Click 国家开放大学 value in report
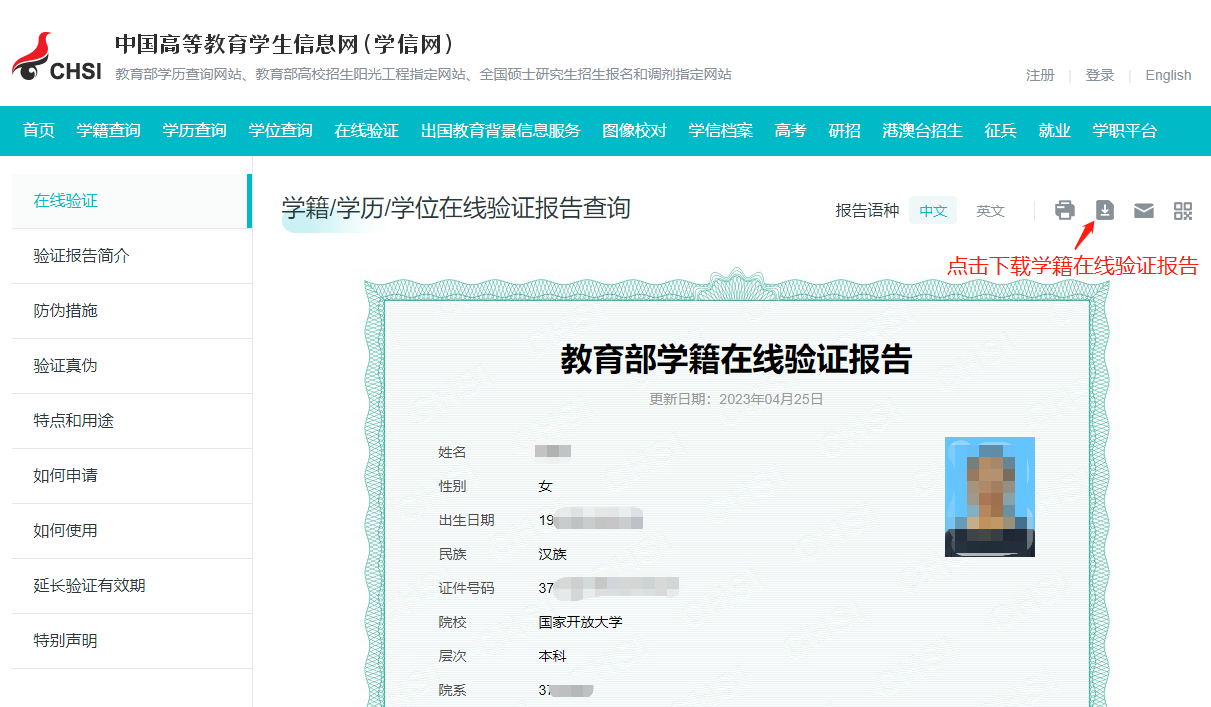This screenshot has height=707, width=1211. point(580,622)
